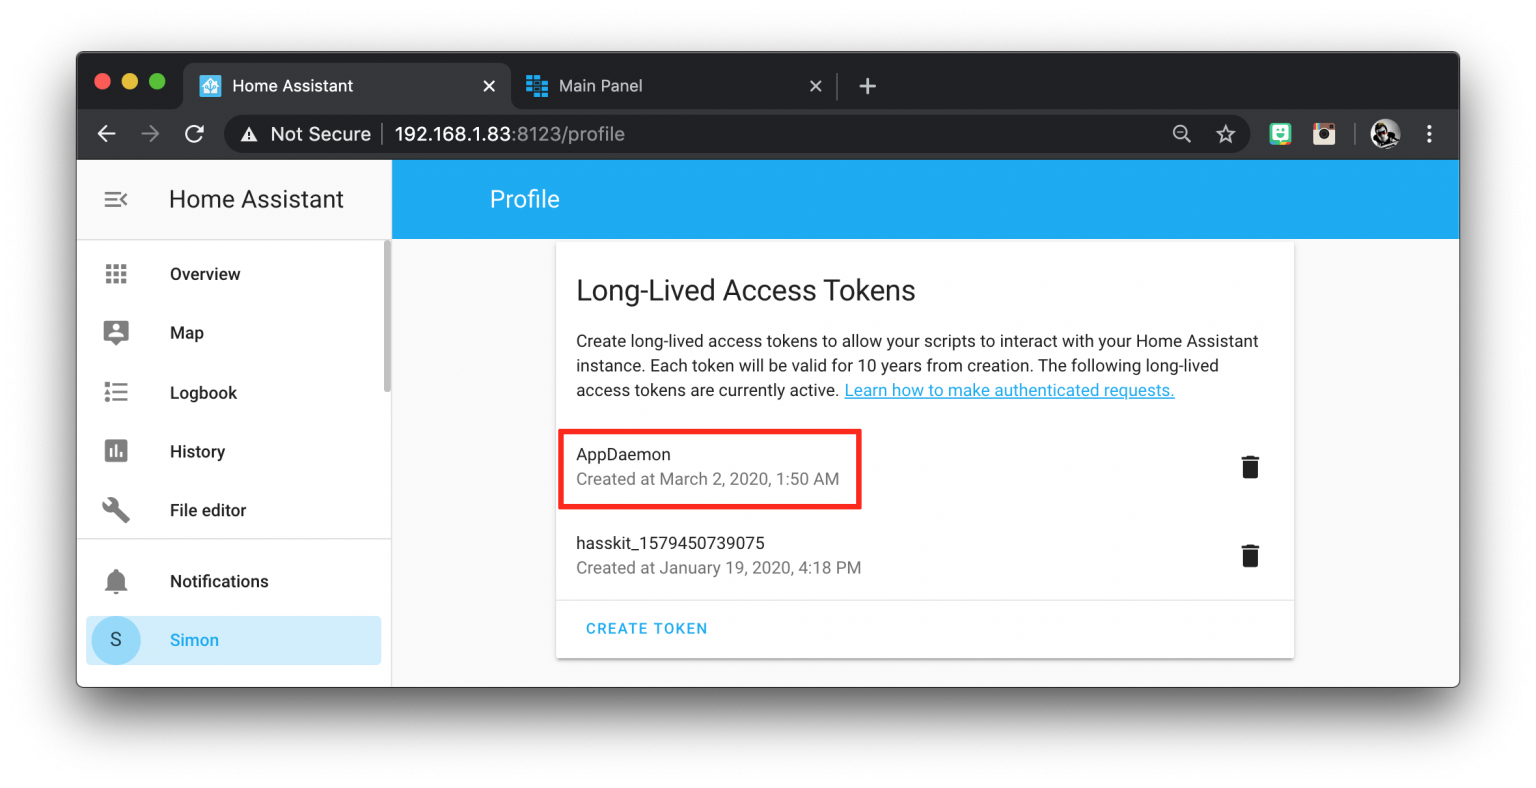The width and height of the screenshot is (1536, 788).
Task: Open Chrome's three-dot menu
Action: point(1429,134)
